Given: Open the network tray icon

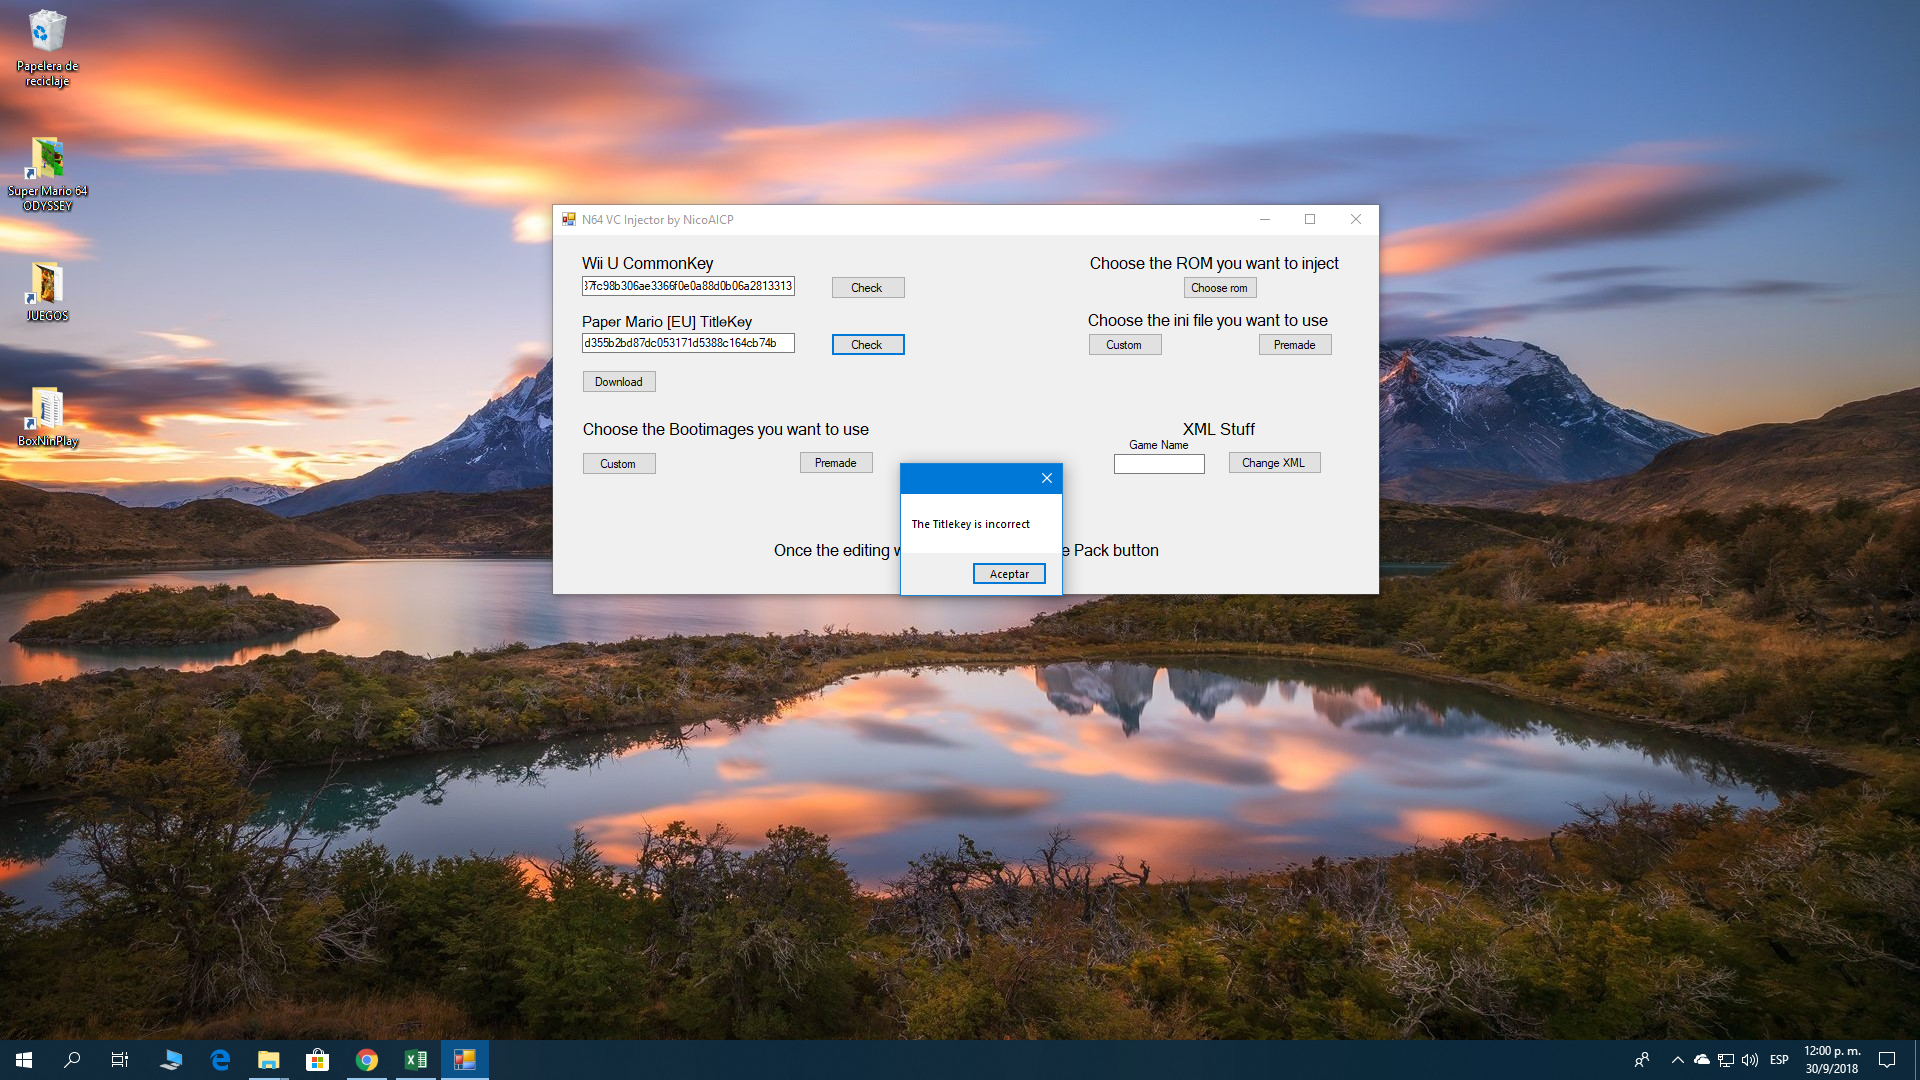Looking at the screenshot, I should (x=1726, y=1060).
